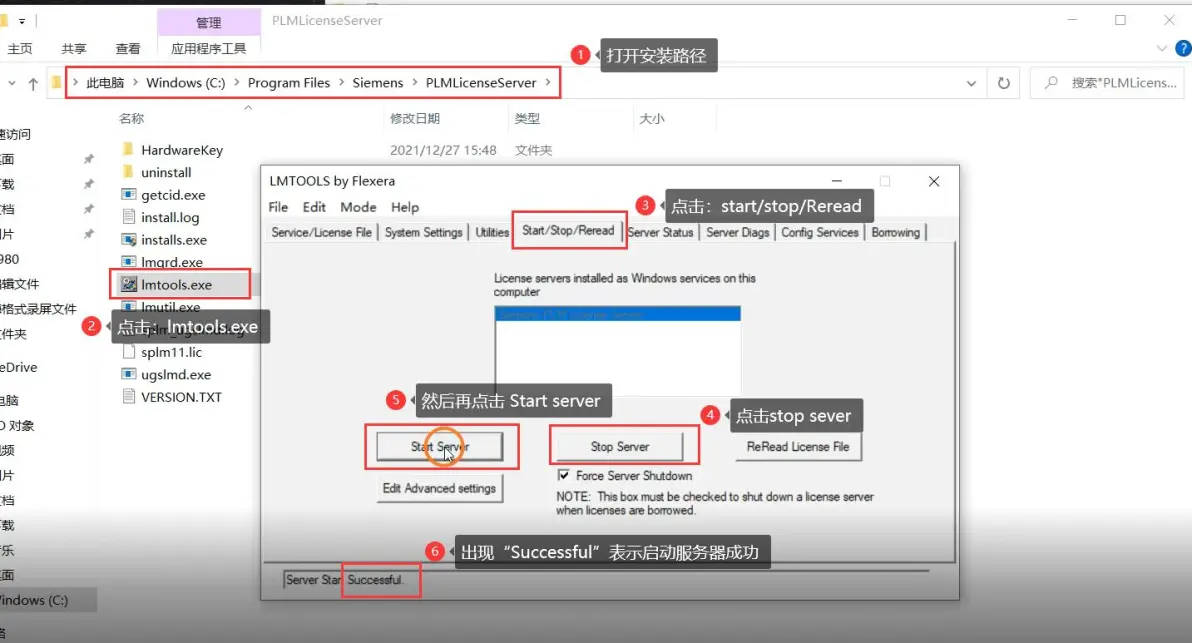Screen dimensions: 1192x643
Task: Open Edit Advanced settings
Action: pos(439,488)
